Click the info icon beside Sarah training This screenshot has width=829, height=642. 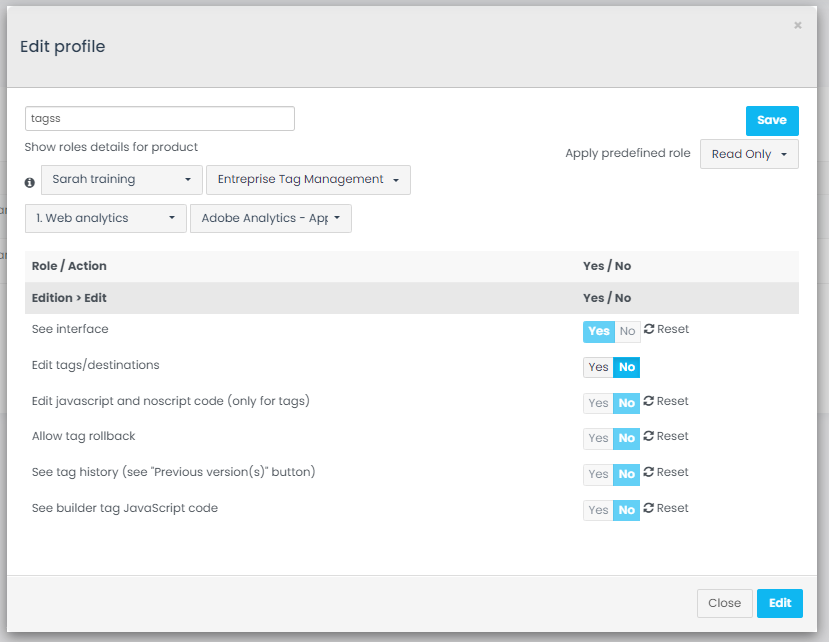(30, 182)
